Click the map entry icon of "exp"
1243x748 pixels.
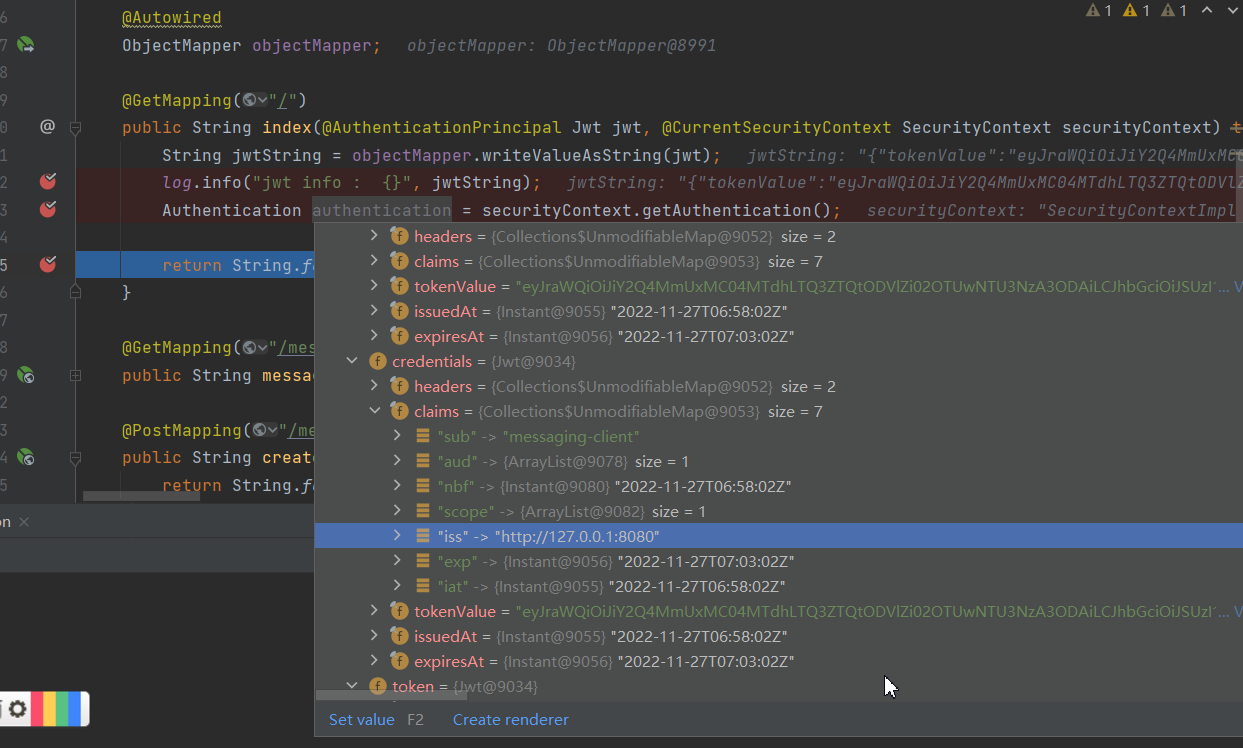point(424,561)
